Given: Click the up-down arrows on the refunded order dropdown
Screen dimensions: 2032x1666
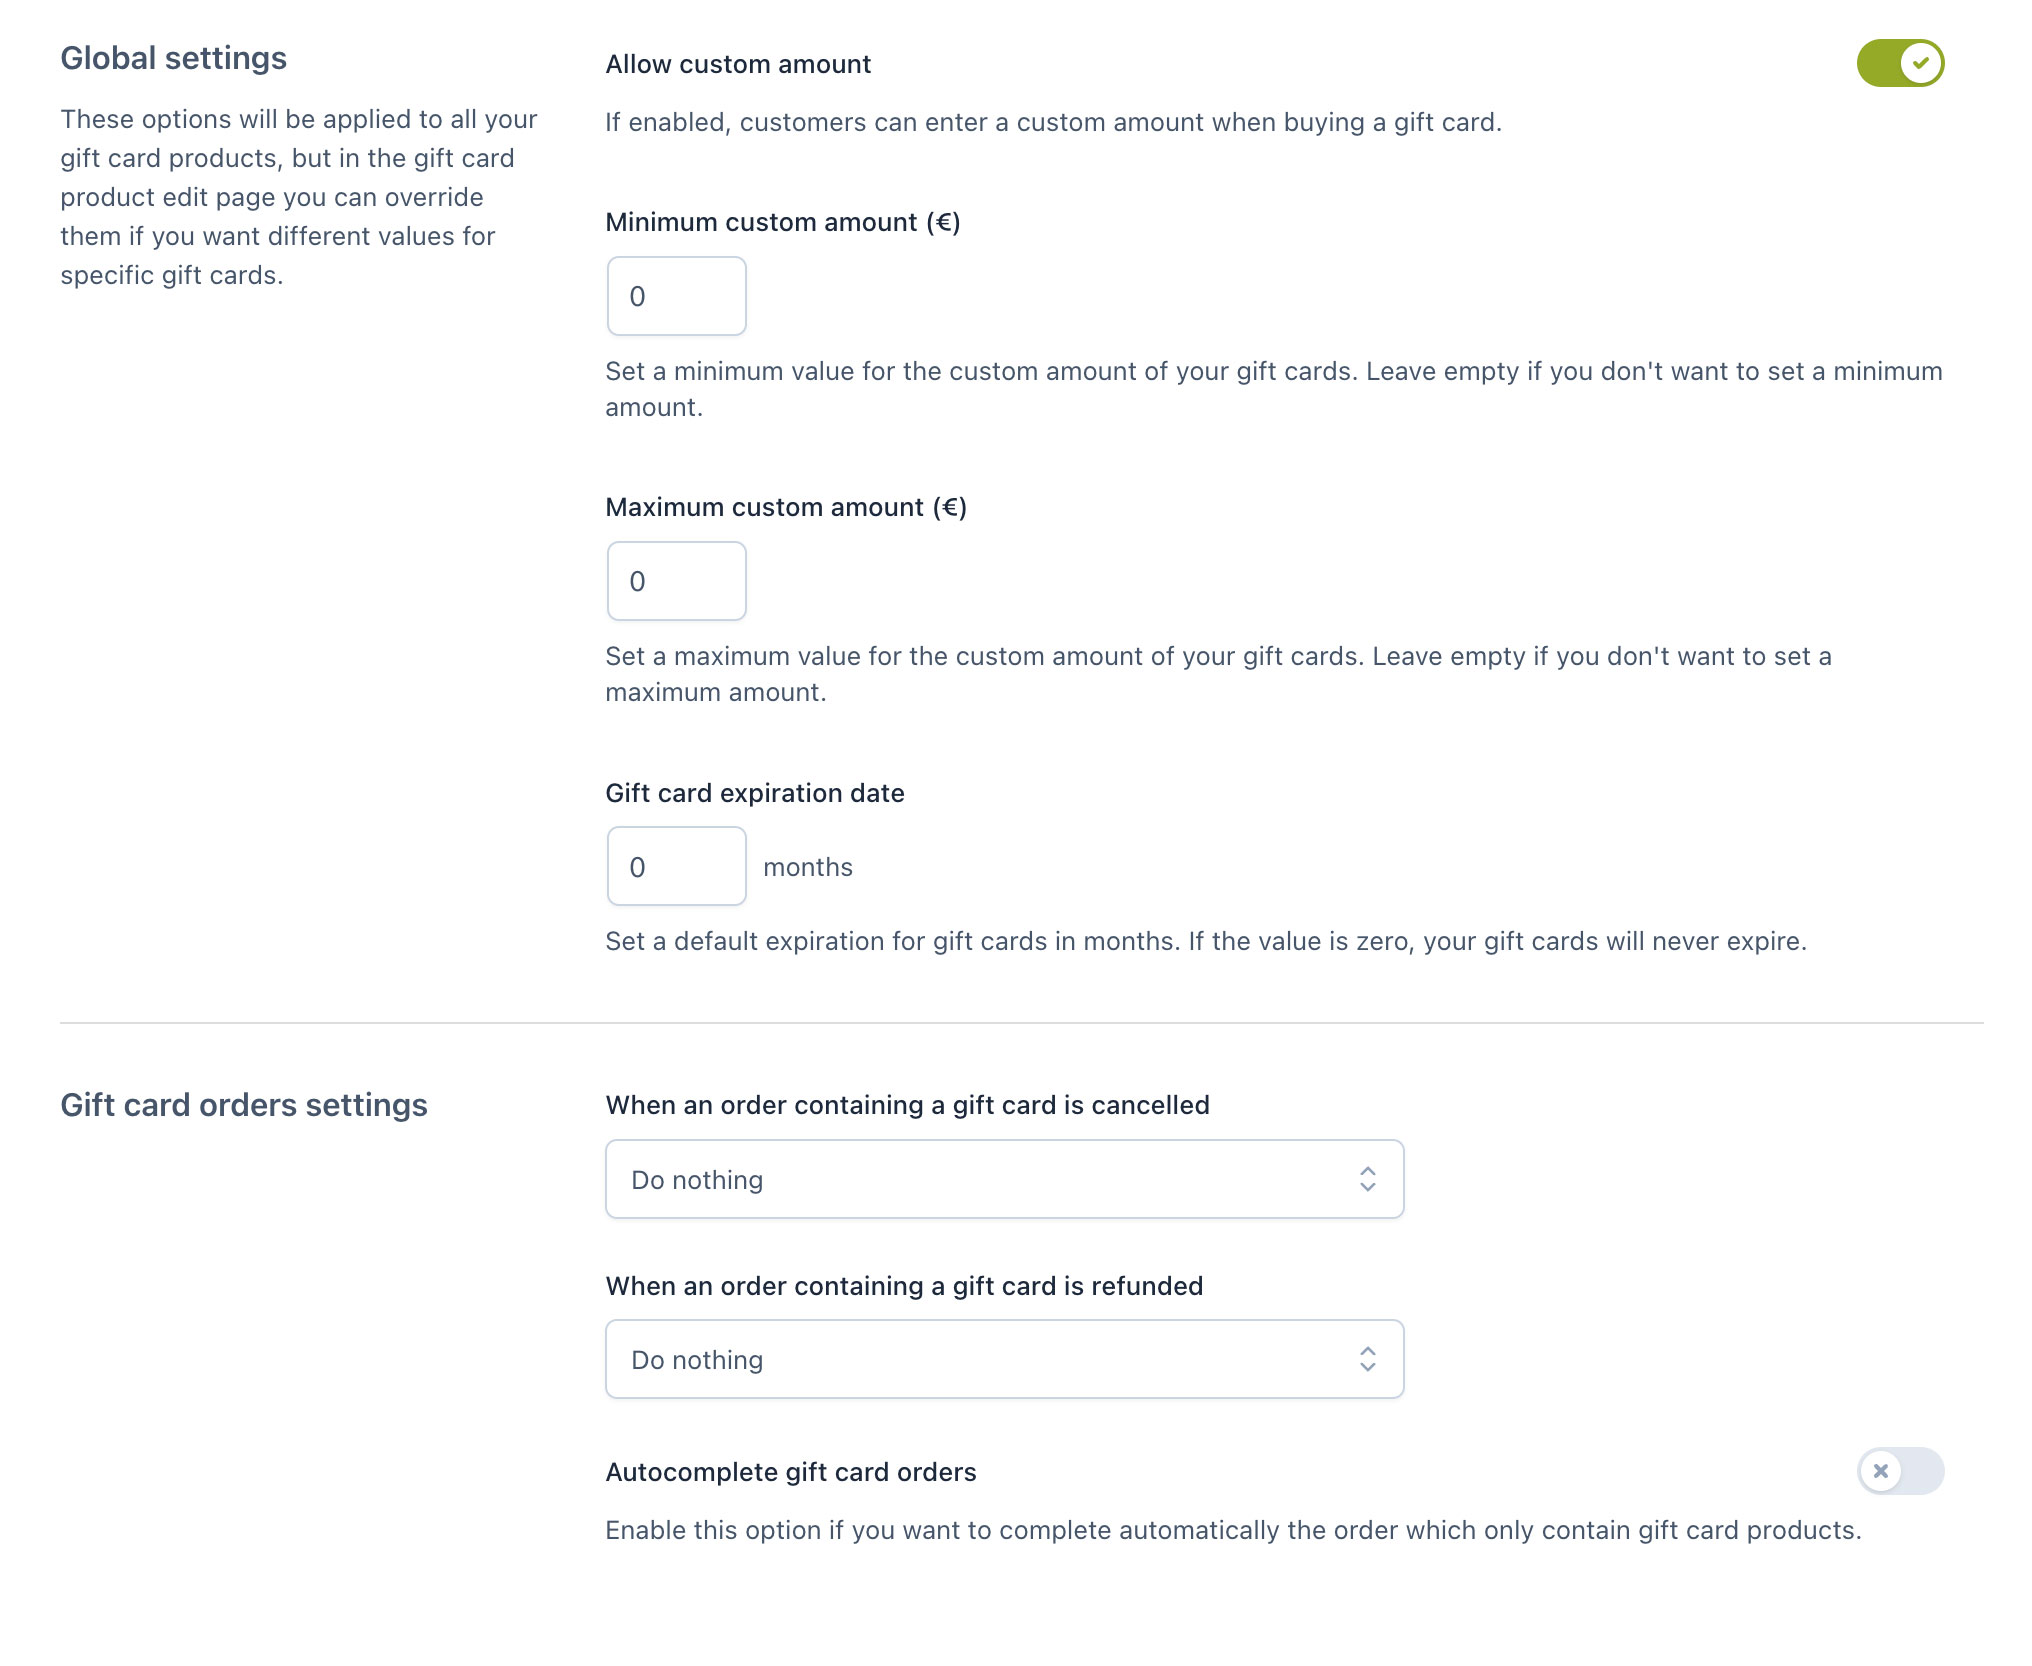Looking at the screenshot, I should [x=1367, y=1359].
